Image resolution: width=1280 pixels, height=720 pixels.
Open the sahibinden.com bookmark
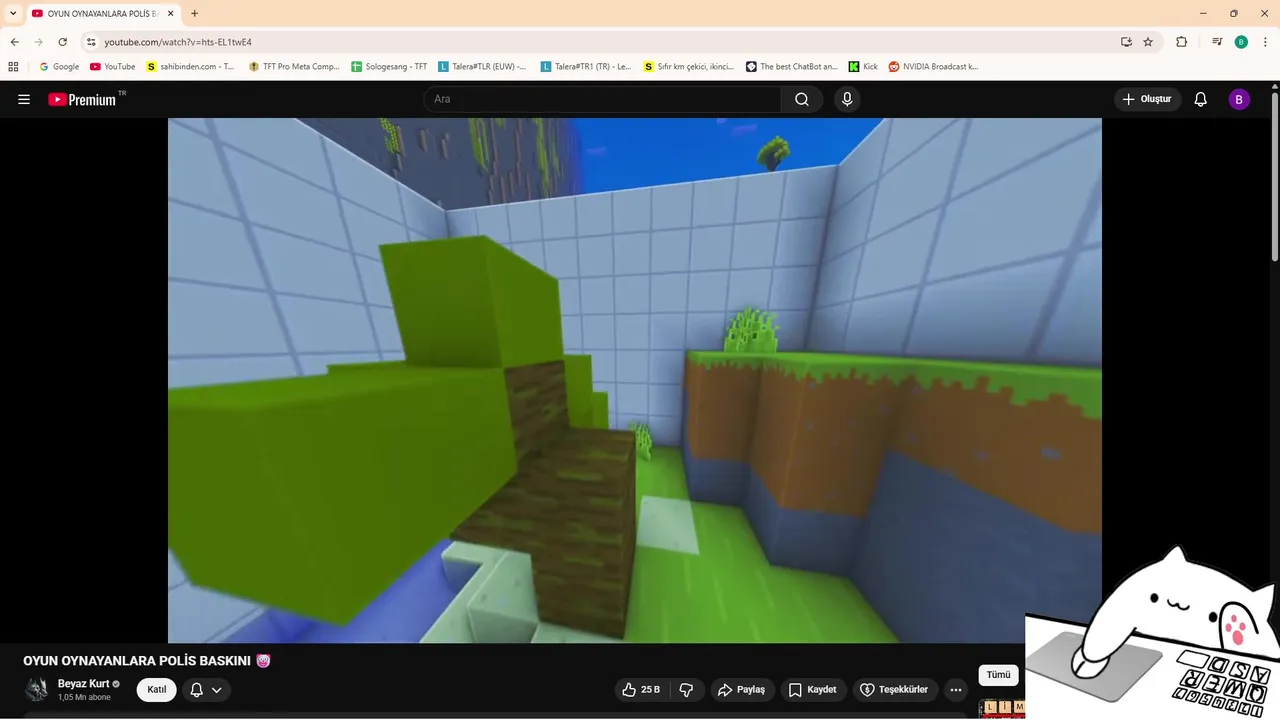click(190, 67)
